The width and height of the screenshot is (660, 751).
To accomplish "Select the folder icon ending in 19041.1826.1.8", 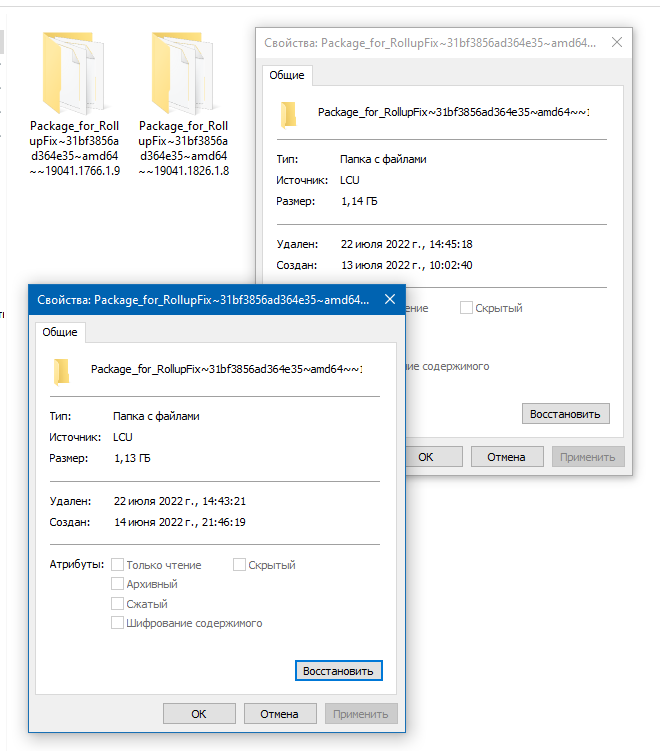I will (x=183, y=73).
